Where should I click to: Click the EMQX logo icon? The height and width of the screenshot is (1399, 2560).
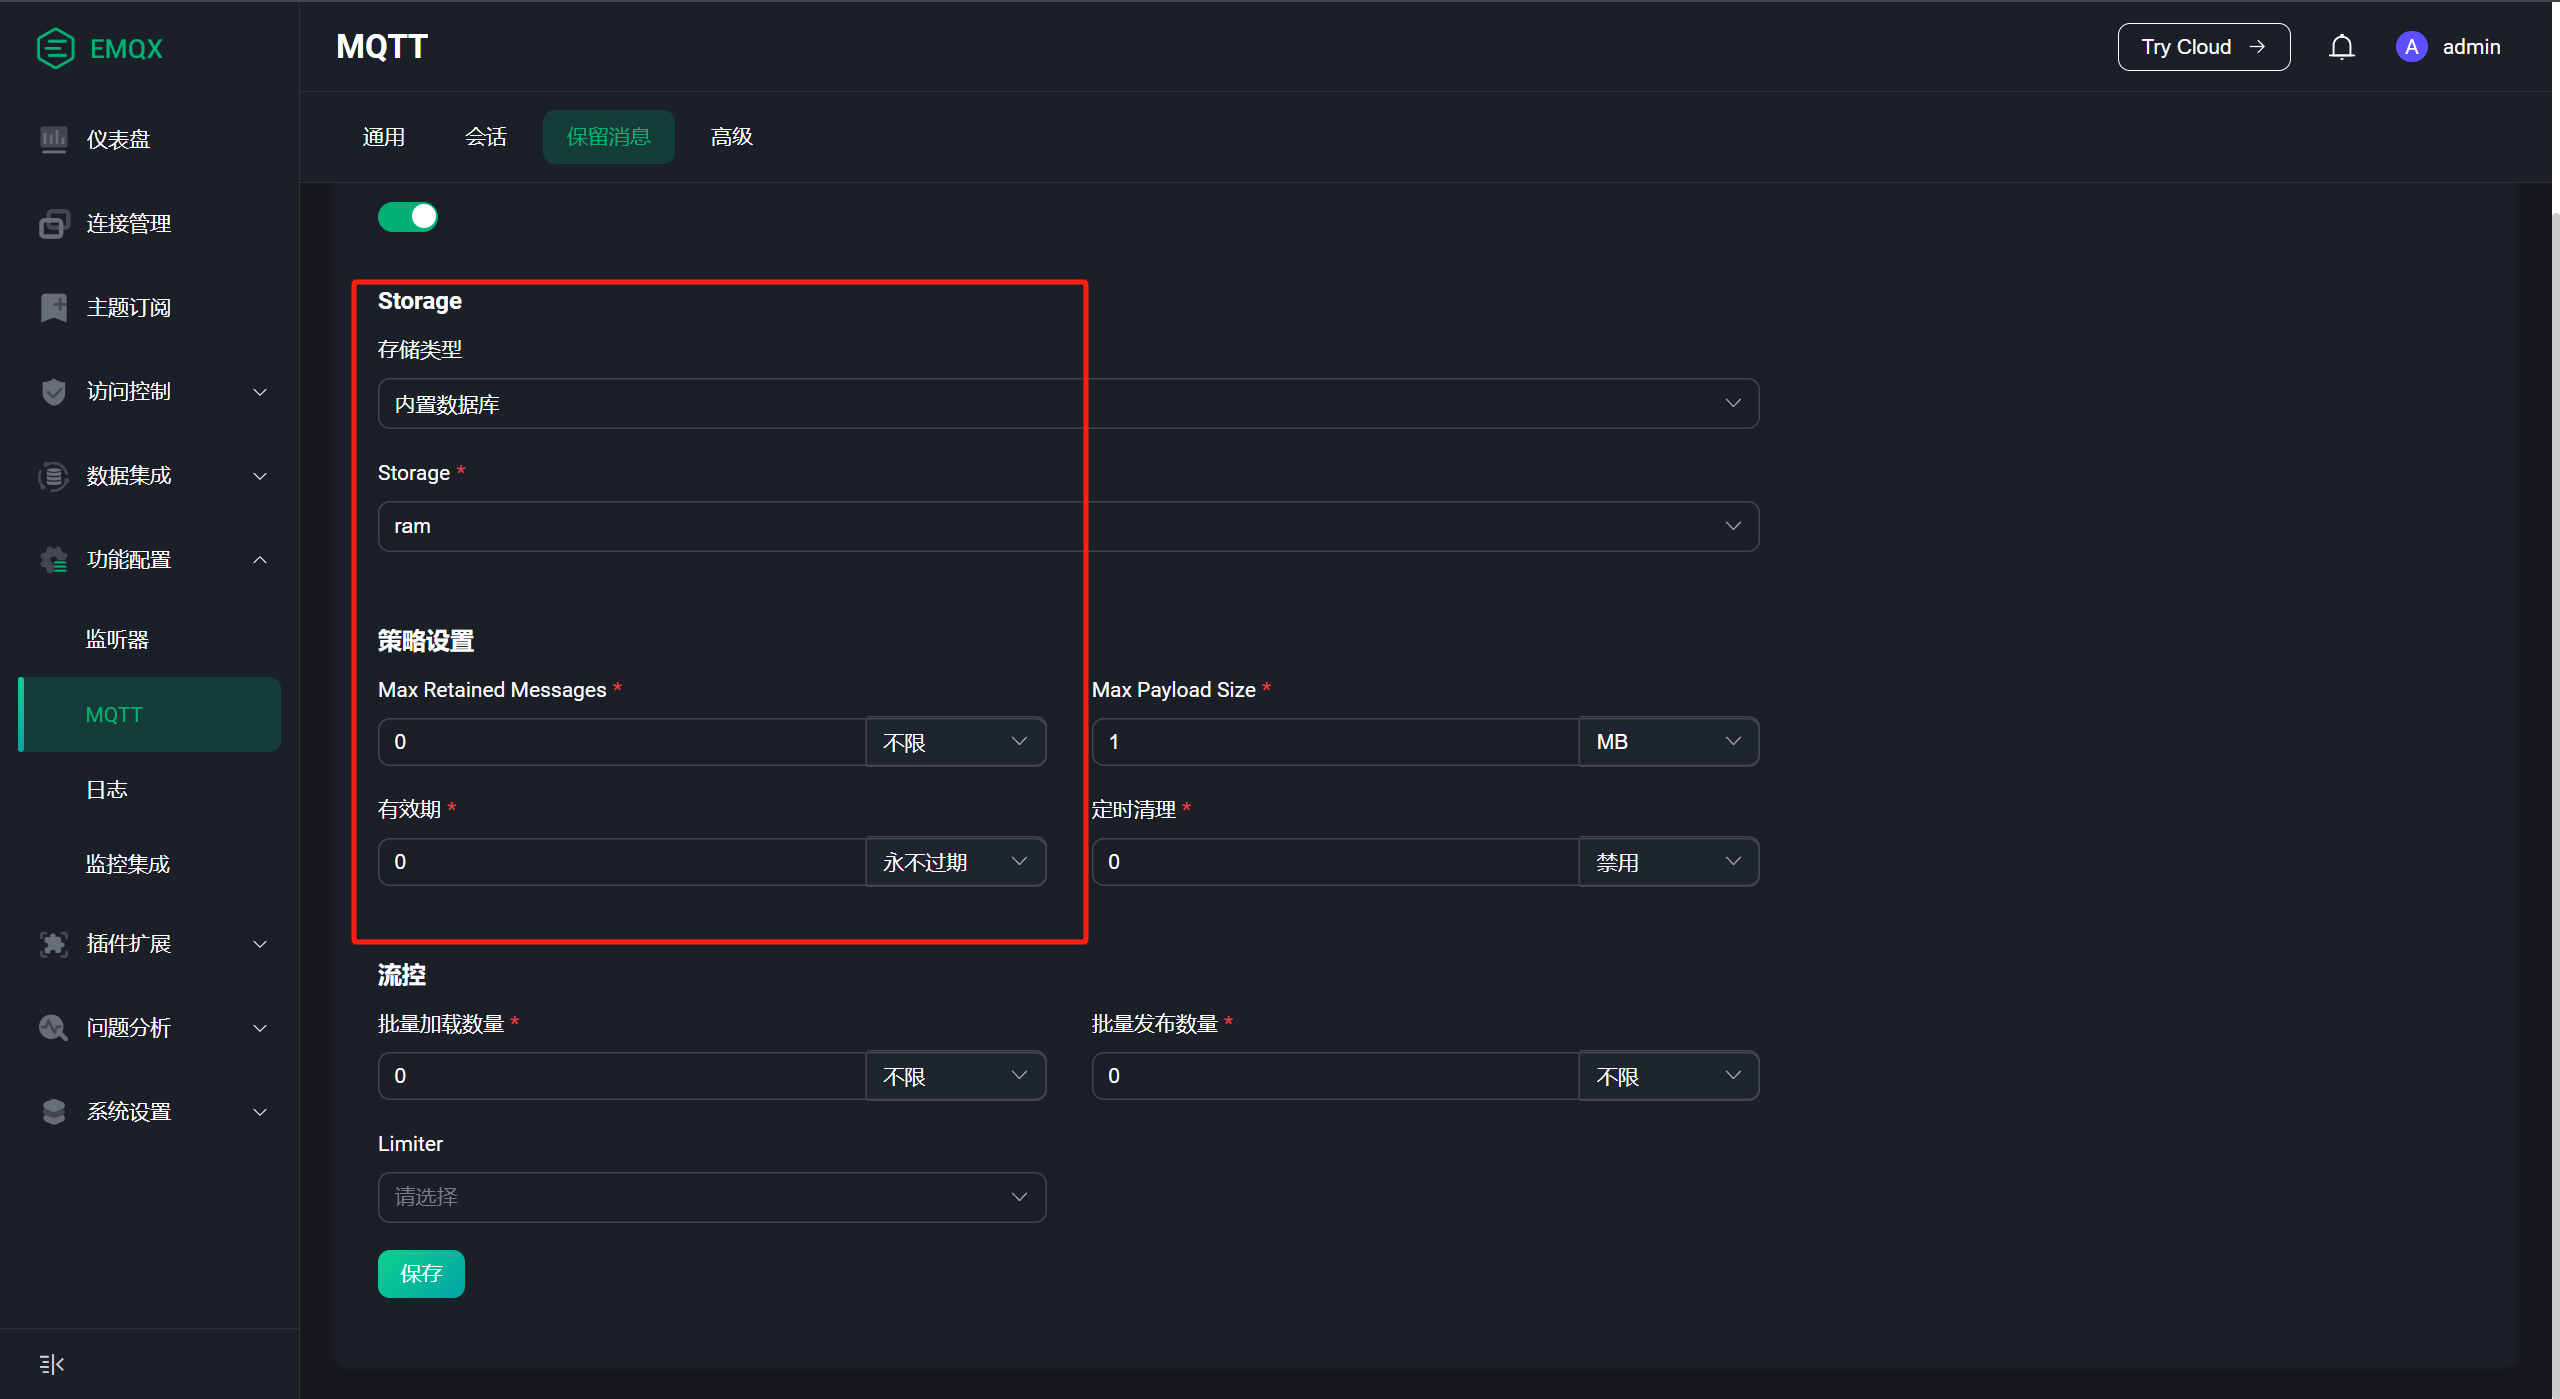pos(55,48)
